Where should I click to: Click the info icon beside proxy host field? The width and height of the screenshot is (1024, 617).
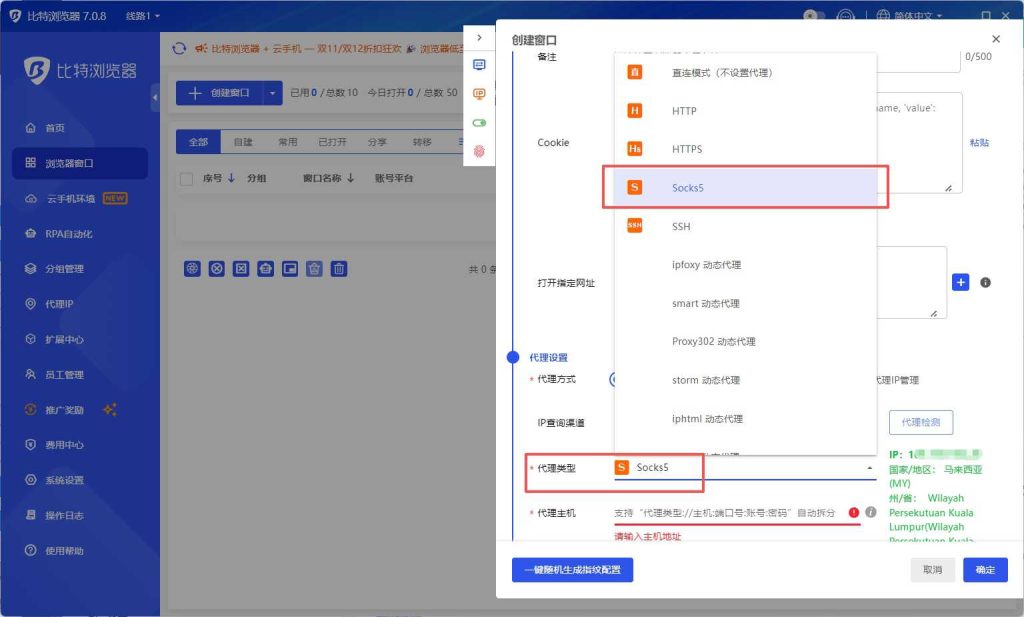[871, 512]
